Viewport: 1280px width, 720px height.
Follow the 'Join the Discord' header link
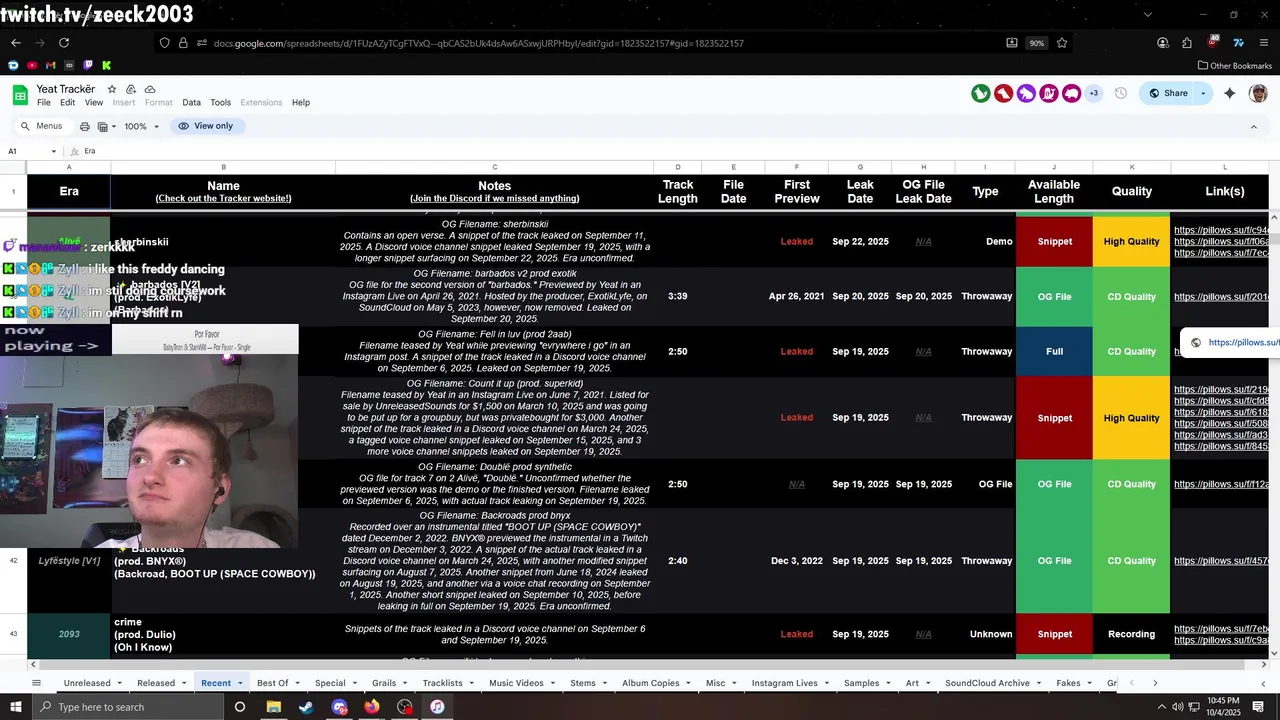click(494, 198)
